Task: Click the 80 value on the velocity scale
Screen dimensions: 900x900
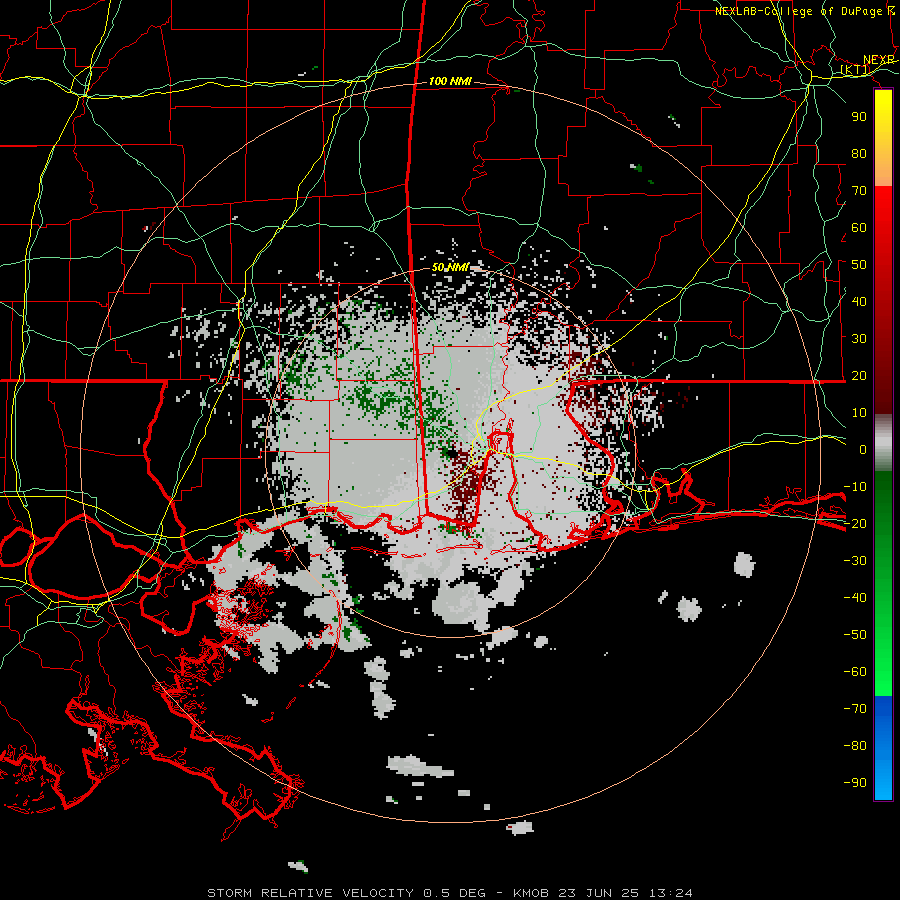Action: point(859,154)
